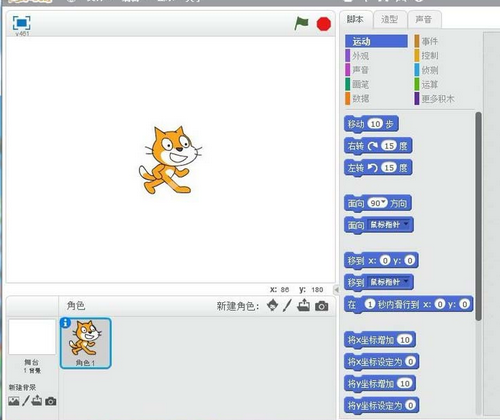Switch to the 脚本 tab

[355, 19]
